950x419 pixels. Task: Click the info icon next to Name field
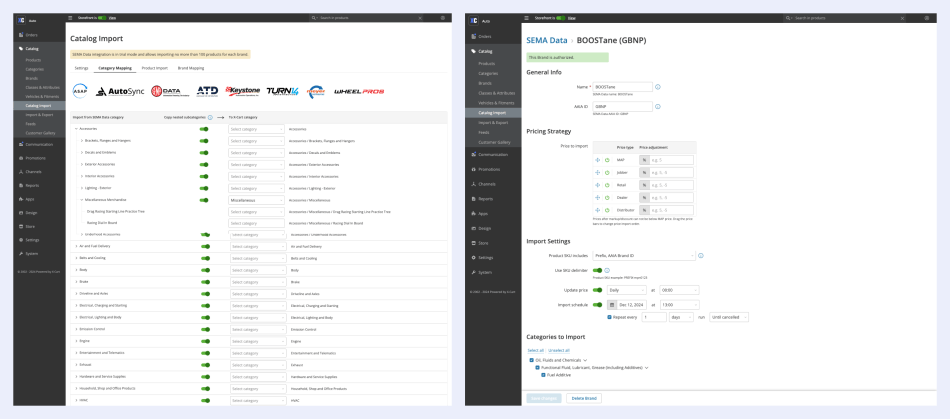[658, 87]
